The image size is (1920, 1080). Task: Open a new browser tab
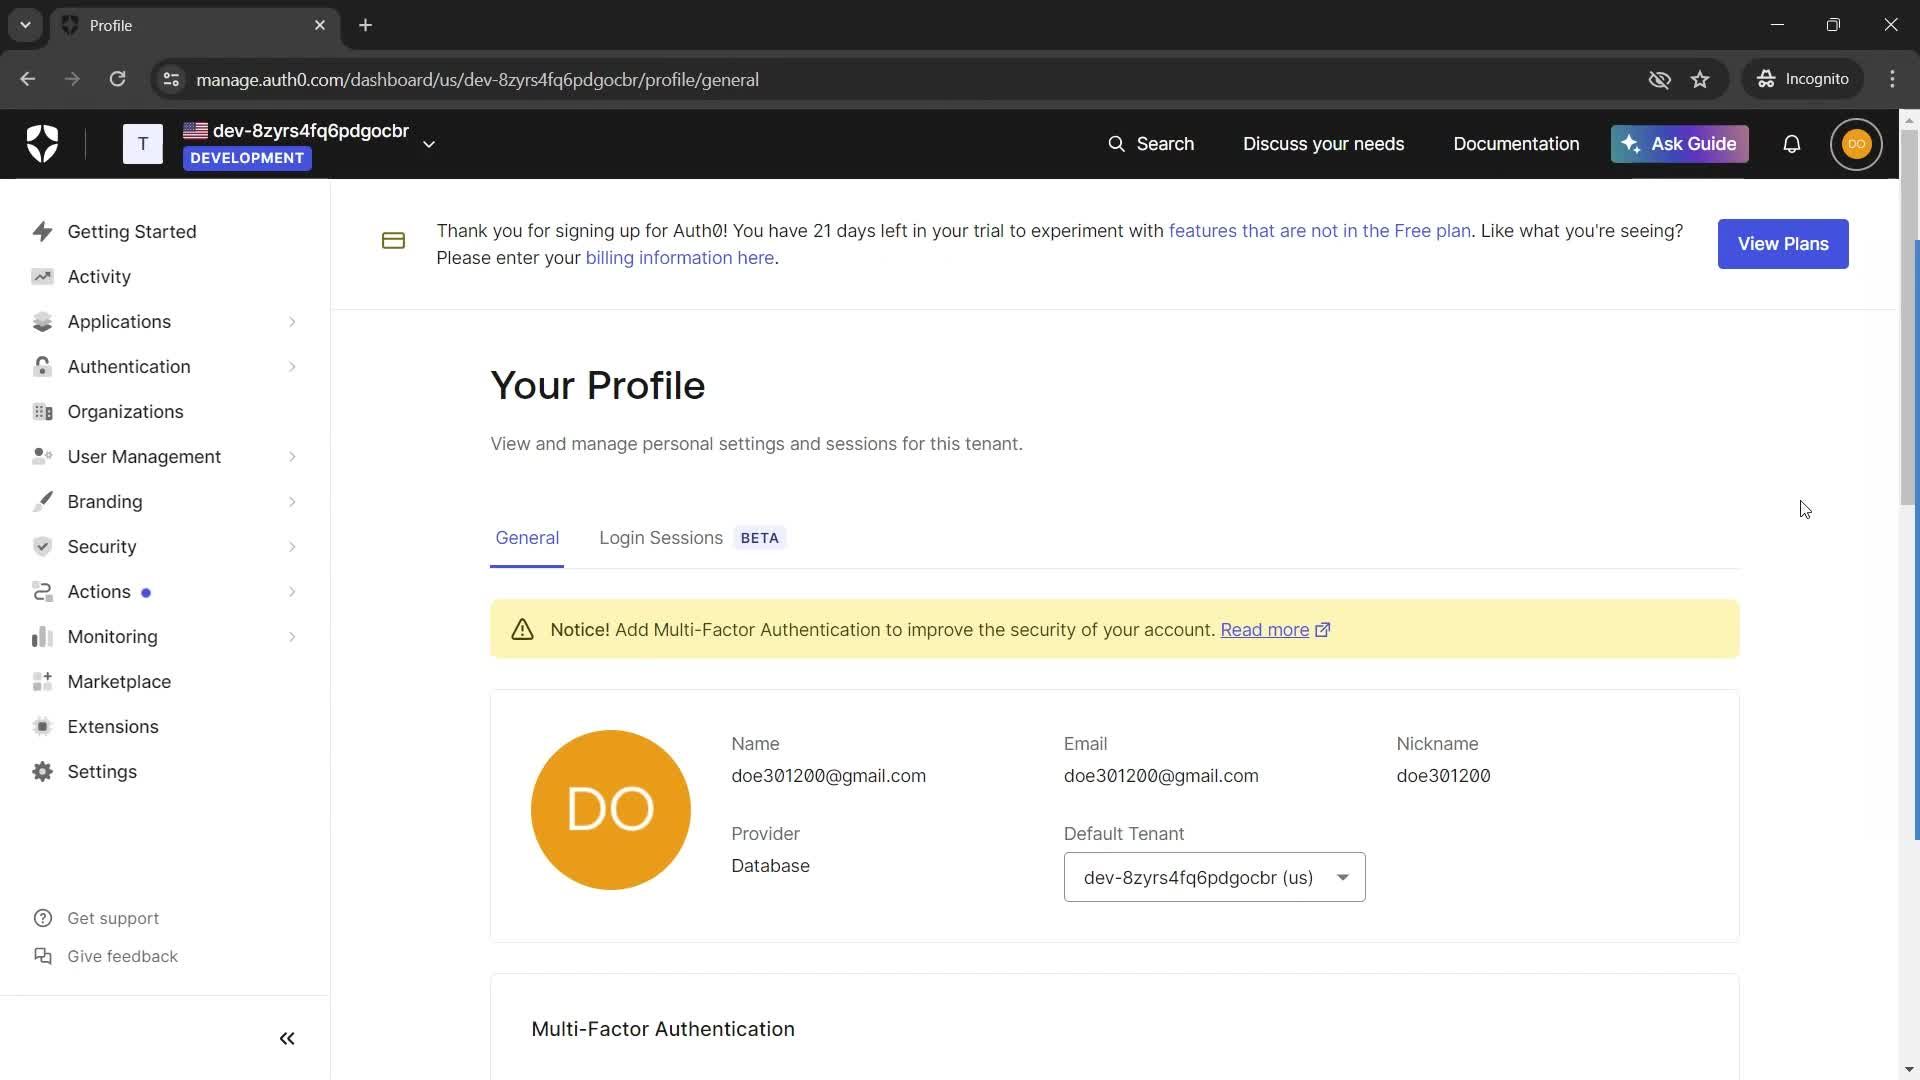coord(365,25)
